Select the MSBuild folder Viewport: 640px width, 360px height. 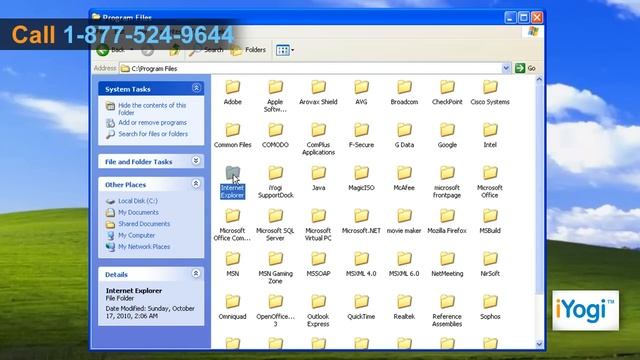pos(490,221)
